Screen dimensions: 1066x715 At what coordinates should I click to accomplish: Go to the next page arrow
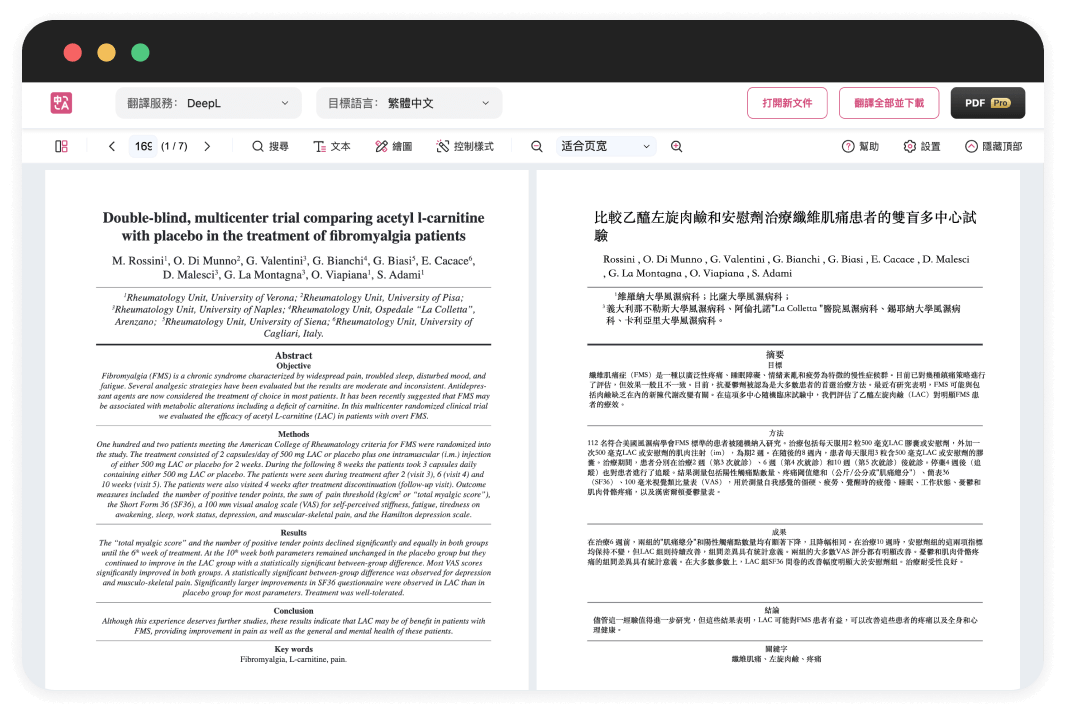207,146
